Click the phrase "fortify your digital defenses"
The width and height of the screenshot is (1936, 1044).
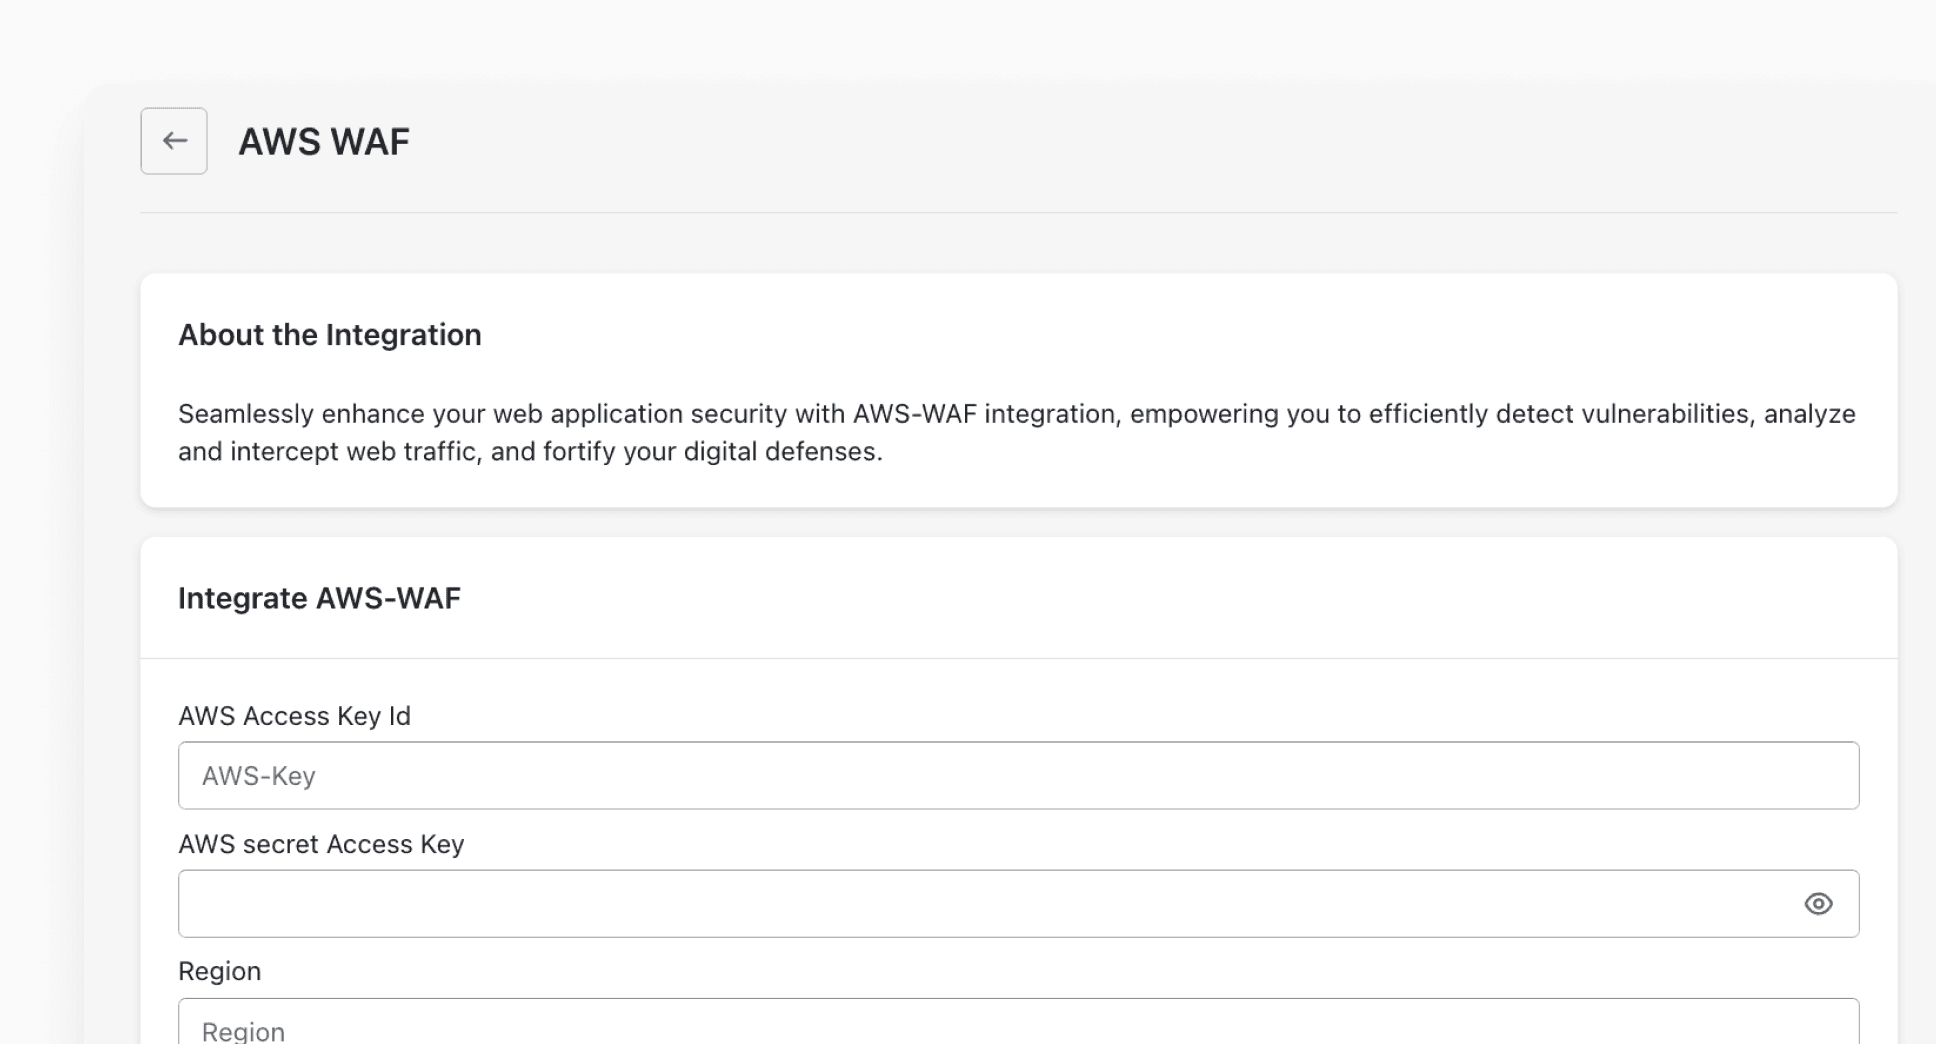712,452
